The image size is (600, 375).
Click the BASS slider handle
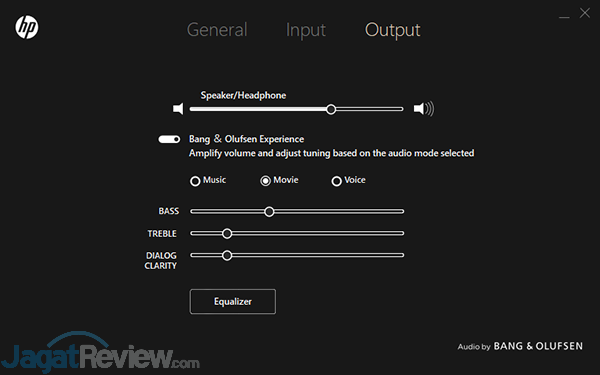269,212
